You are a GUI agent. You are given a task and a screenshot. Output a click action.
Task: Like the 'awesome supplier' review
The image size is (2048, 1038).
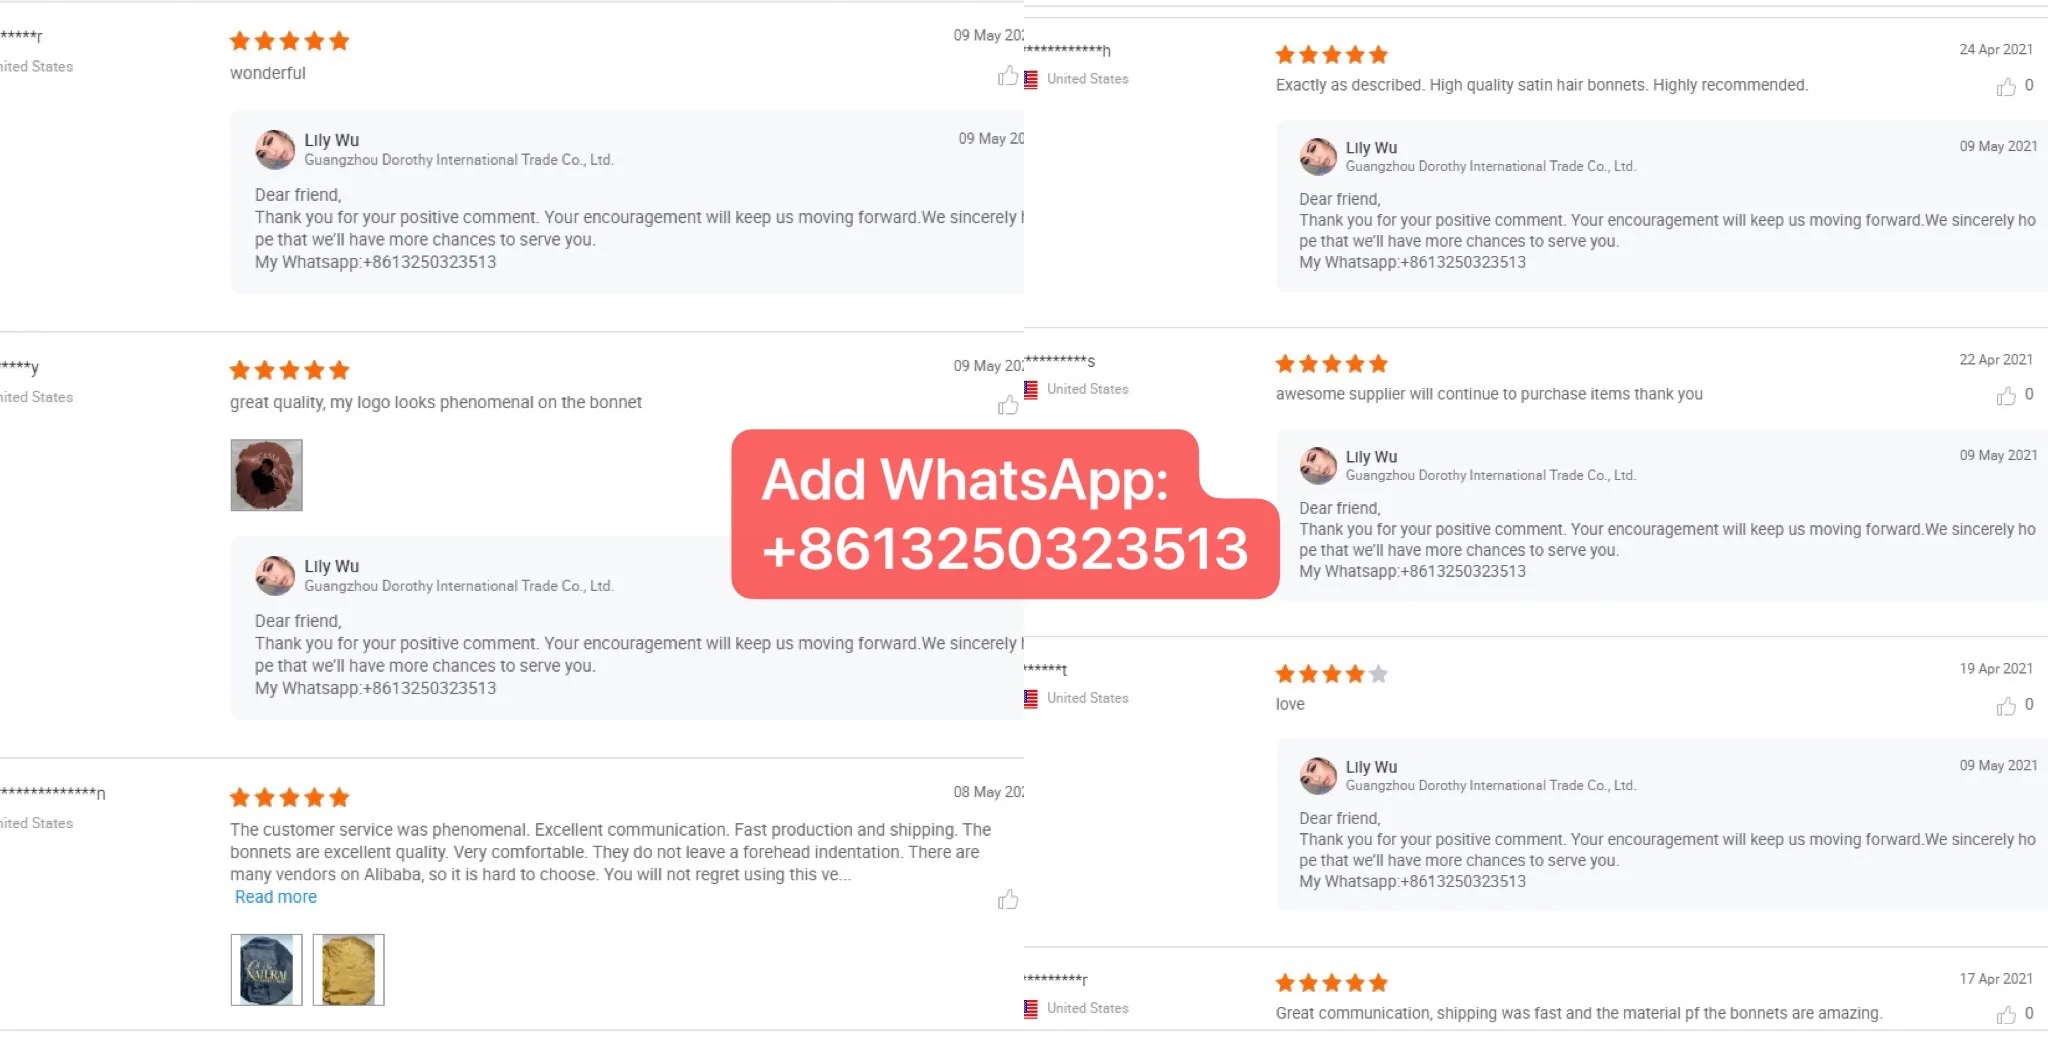click(2006, 396)
